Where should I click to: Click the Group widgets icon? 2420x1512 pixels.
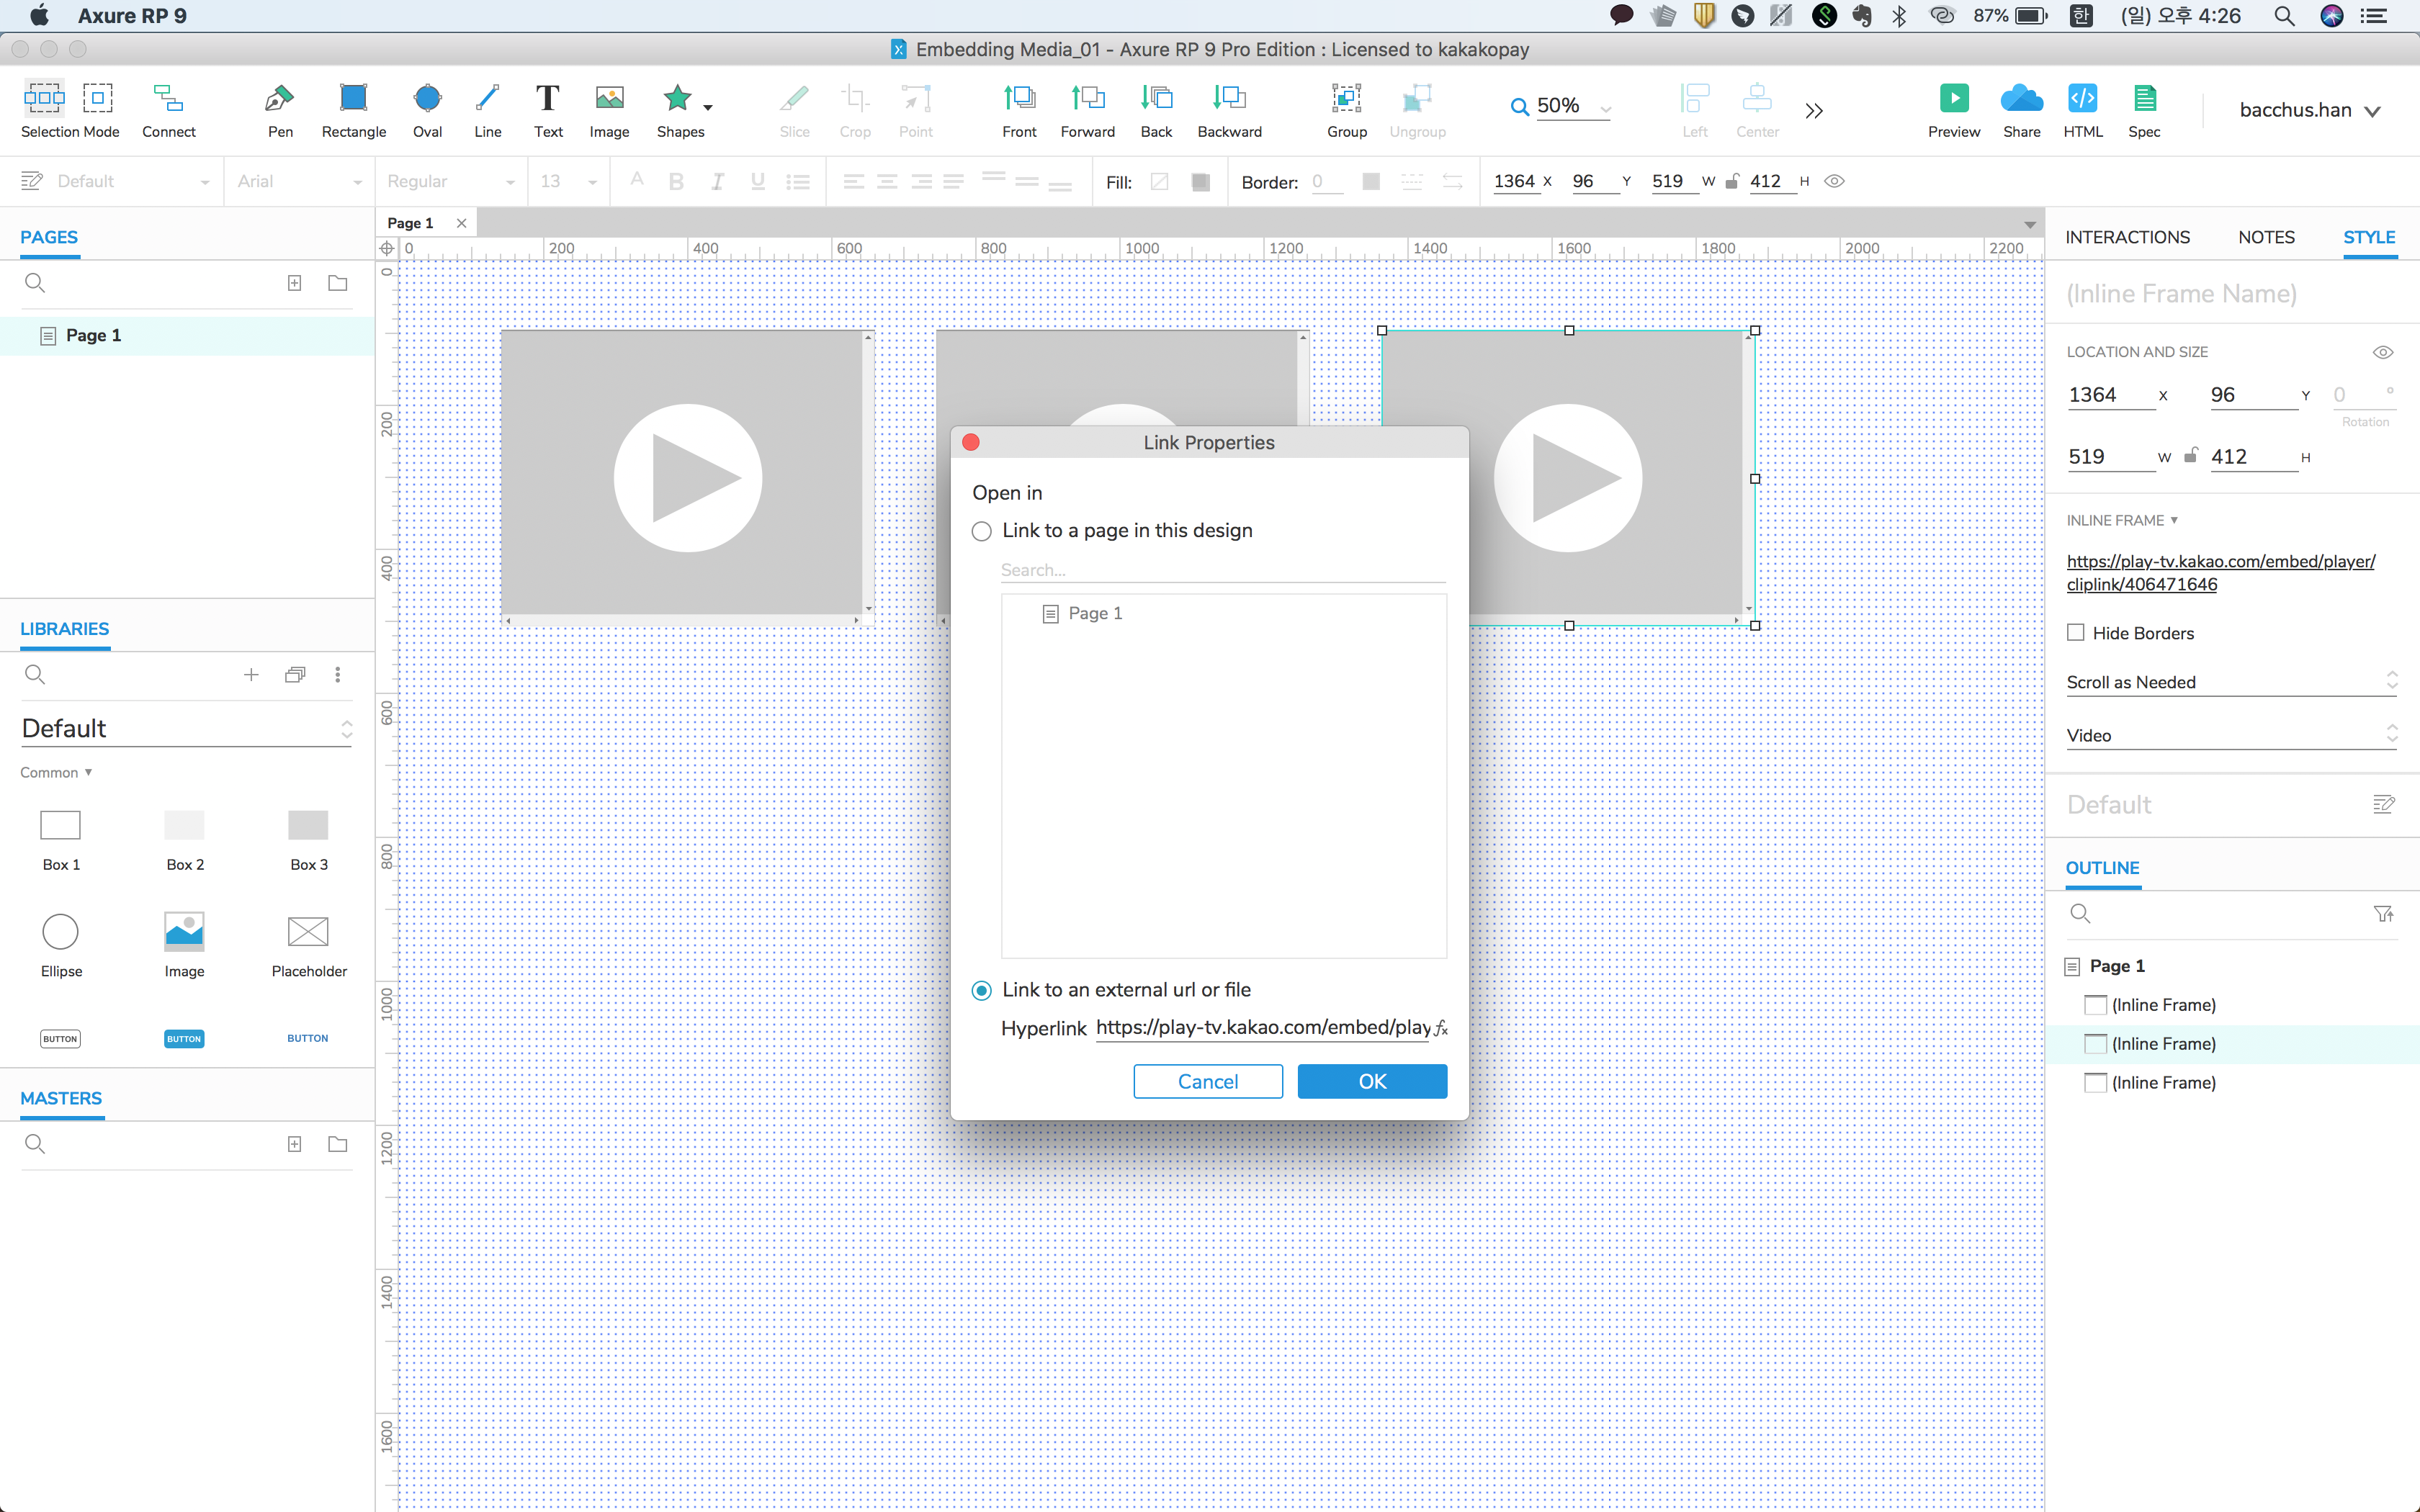(x=1346, y=99)
